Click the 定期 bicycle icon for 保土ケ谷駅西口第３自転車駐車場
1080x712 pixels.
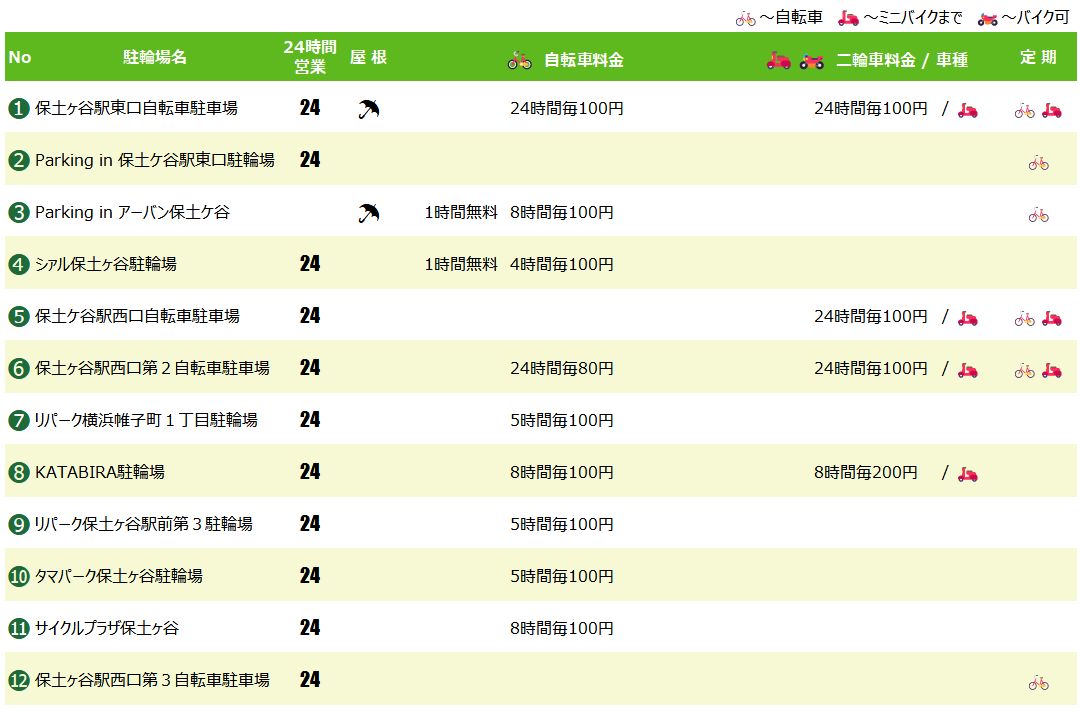click(x=1039, y=683)
